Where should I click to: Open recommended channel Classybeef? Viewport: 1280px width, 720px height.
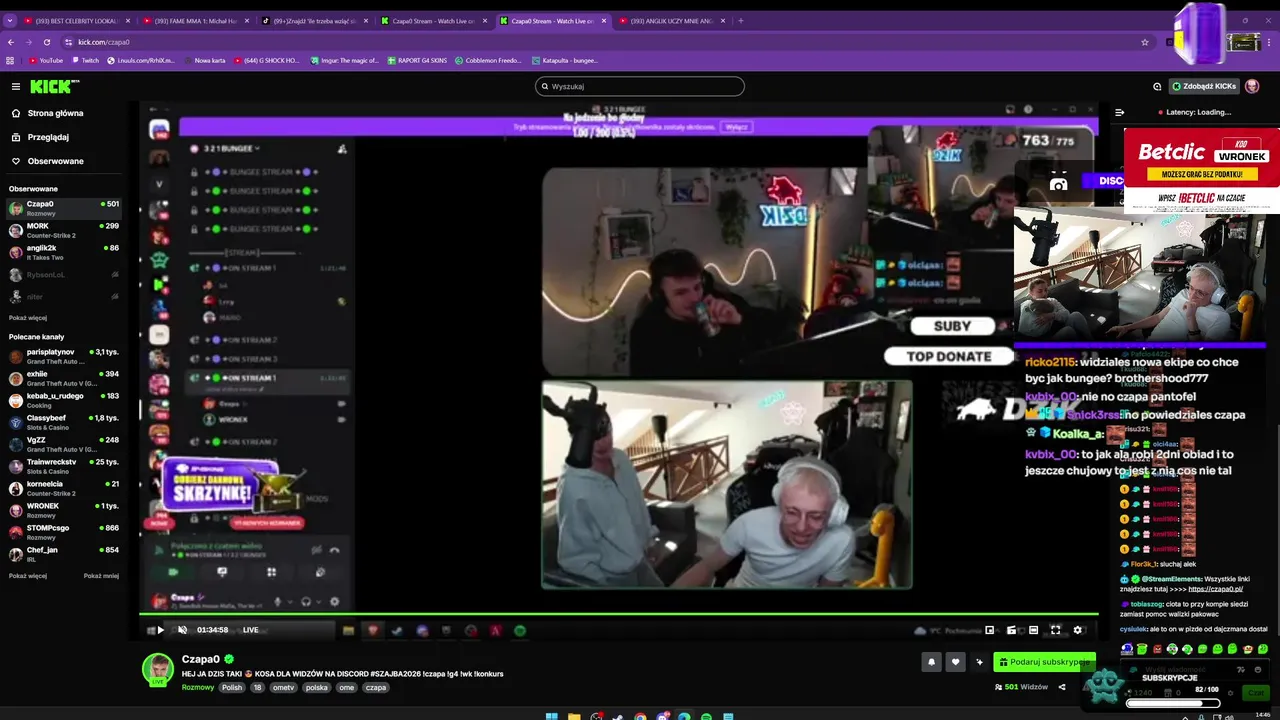[64, 422]
